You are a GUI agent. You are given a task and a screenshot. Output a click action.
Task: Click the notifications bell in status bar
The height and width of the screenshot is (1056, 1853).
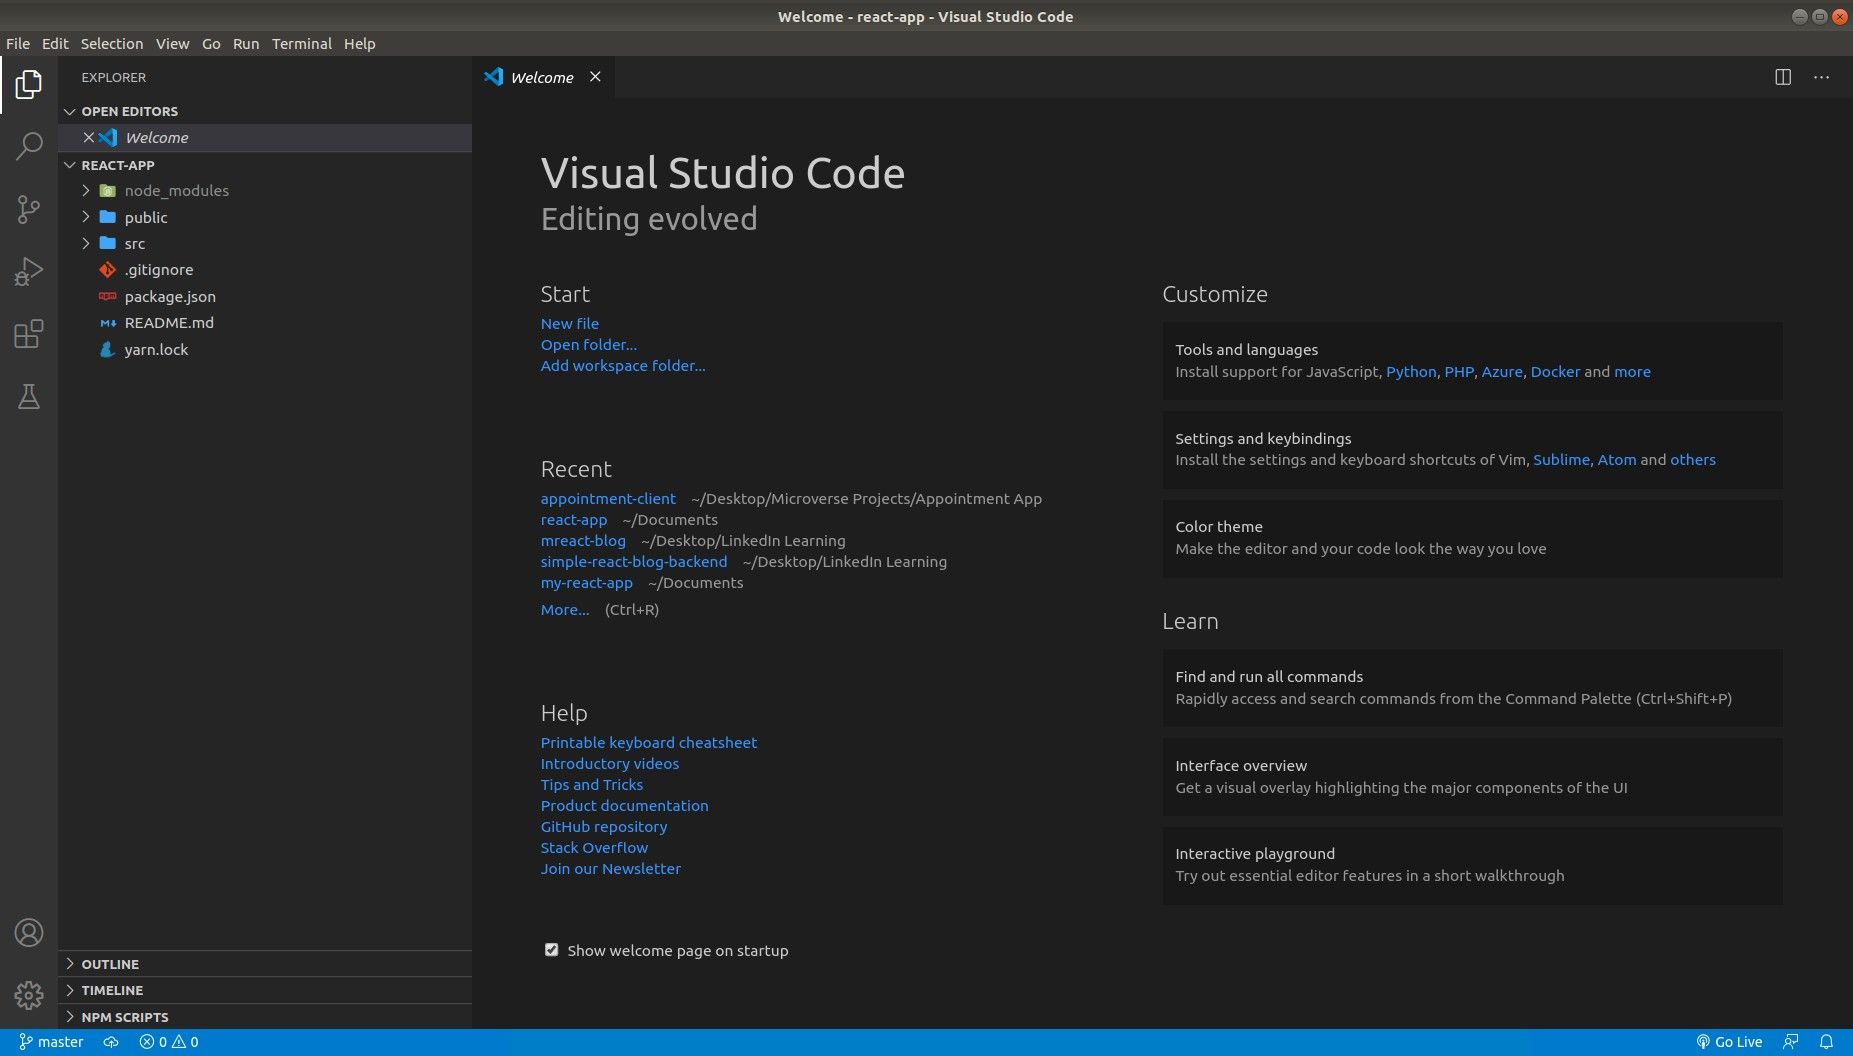coord(1825,1042)
